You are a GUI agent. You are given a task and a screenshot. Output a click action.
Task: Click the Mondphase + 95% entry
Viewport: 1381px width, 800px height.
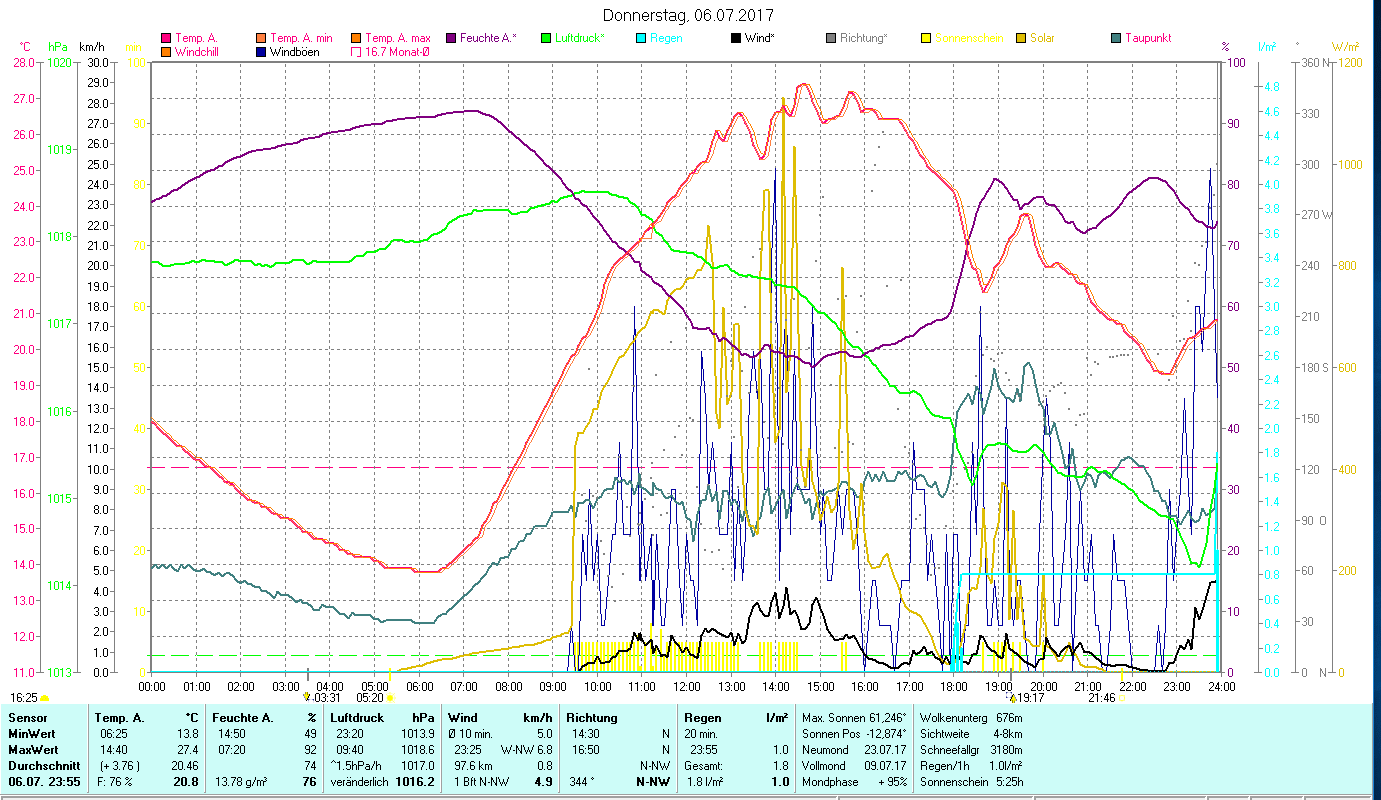tap(854, 782)
